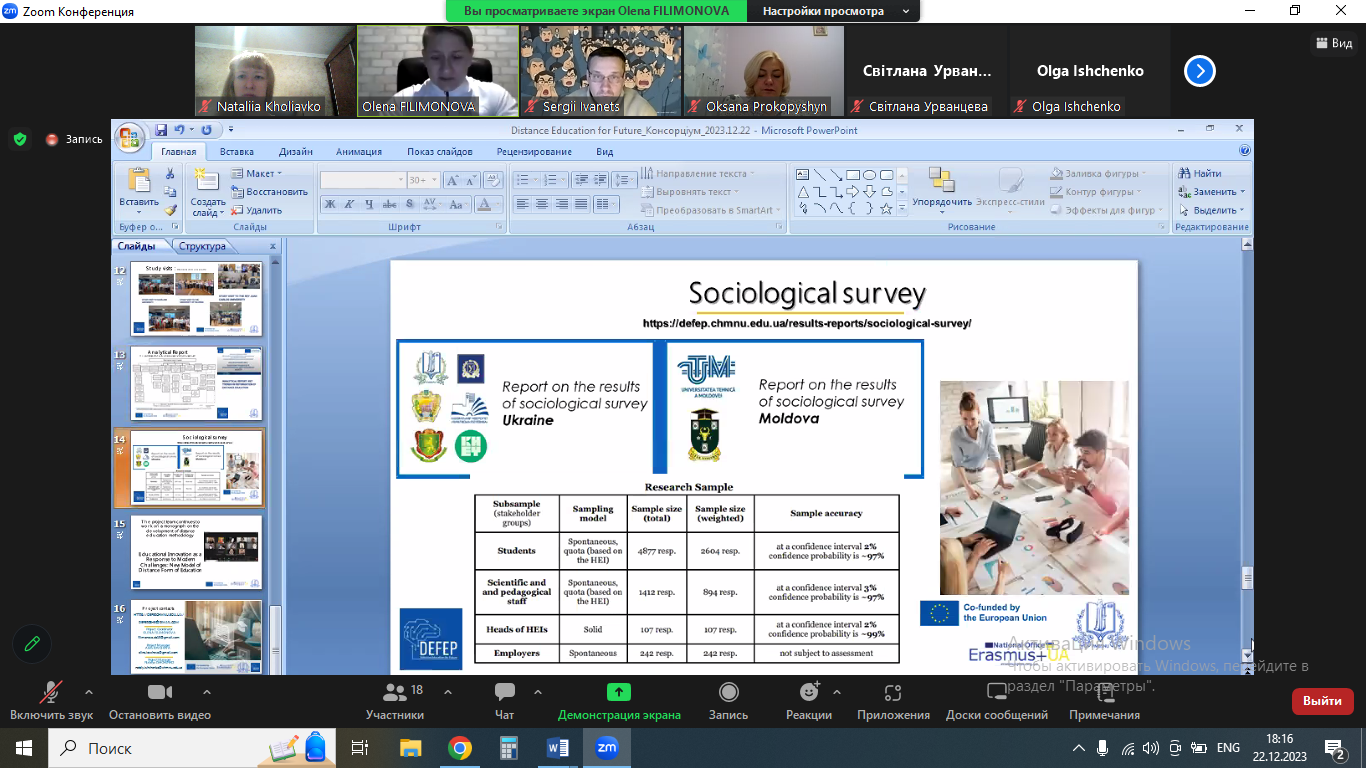Screen dimensions: 1366x768
Task: Expand the Настройки просмотра dropdown
Action: 833,11
